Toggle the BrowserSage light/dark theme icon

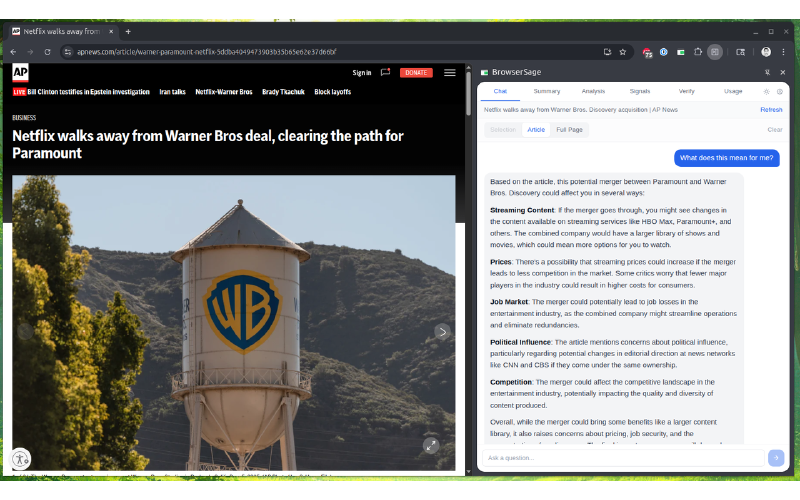[766, 91]
